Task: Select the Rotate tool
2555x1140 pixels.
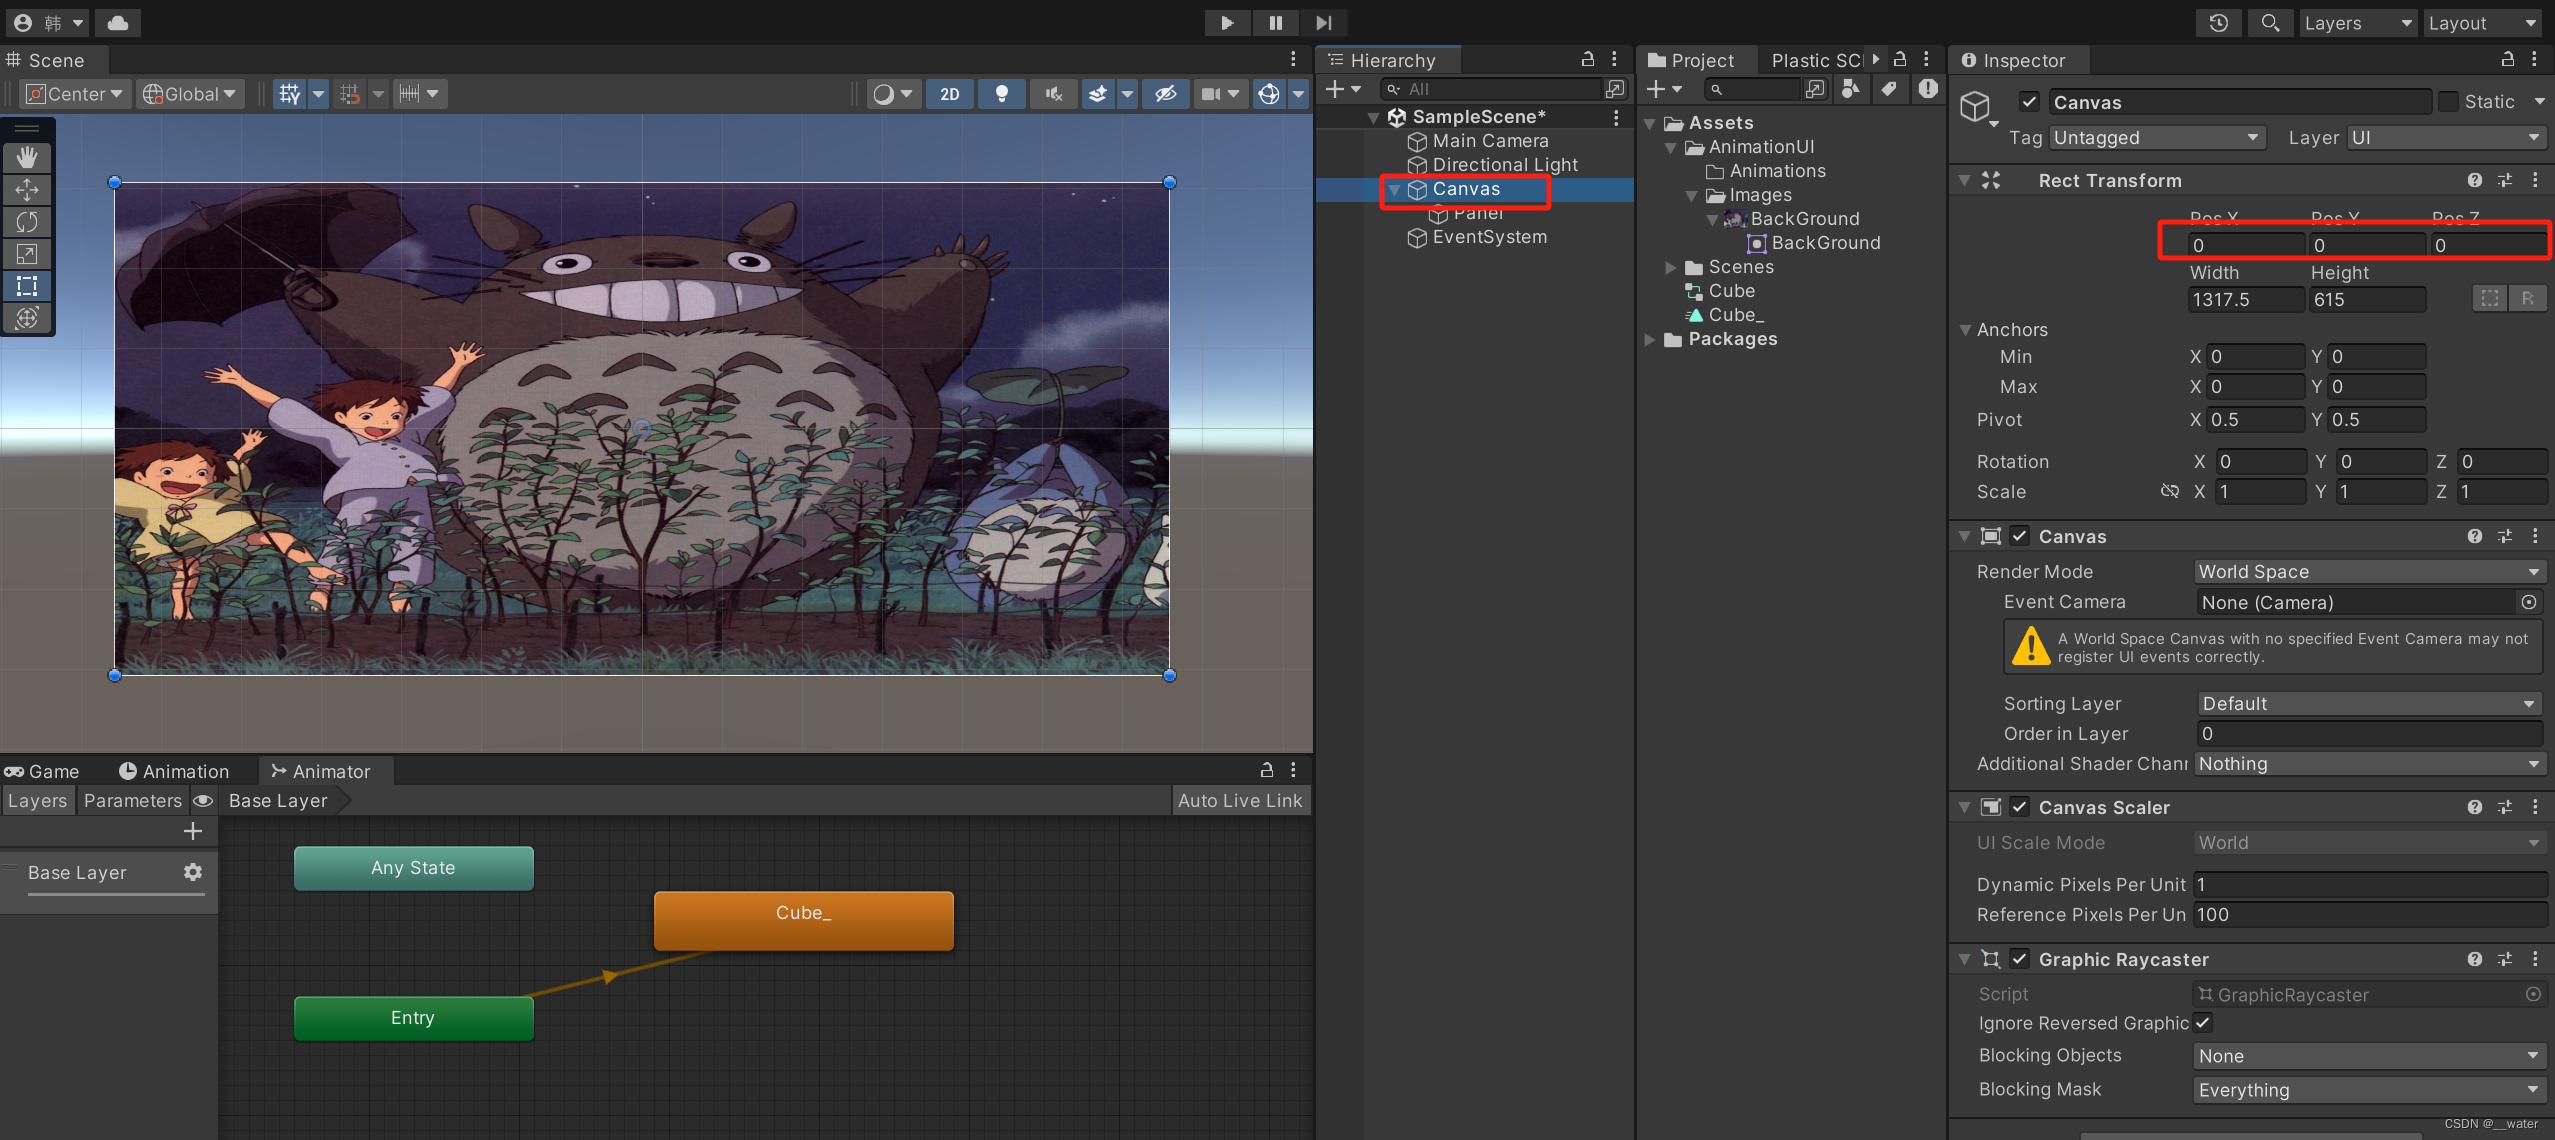Action: coord(27,221)
